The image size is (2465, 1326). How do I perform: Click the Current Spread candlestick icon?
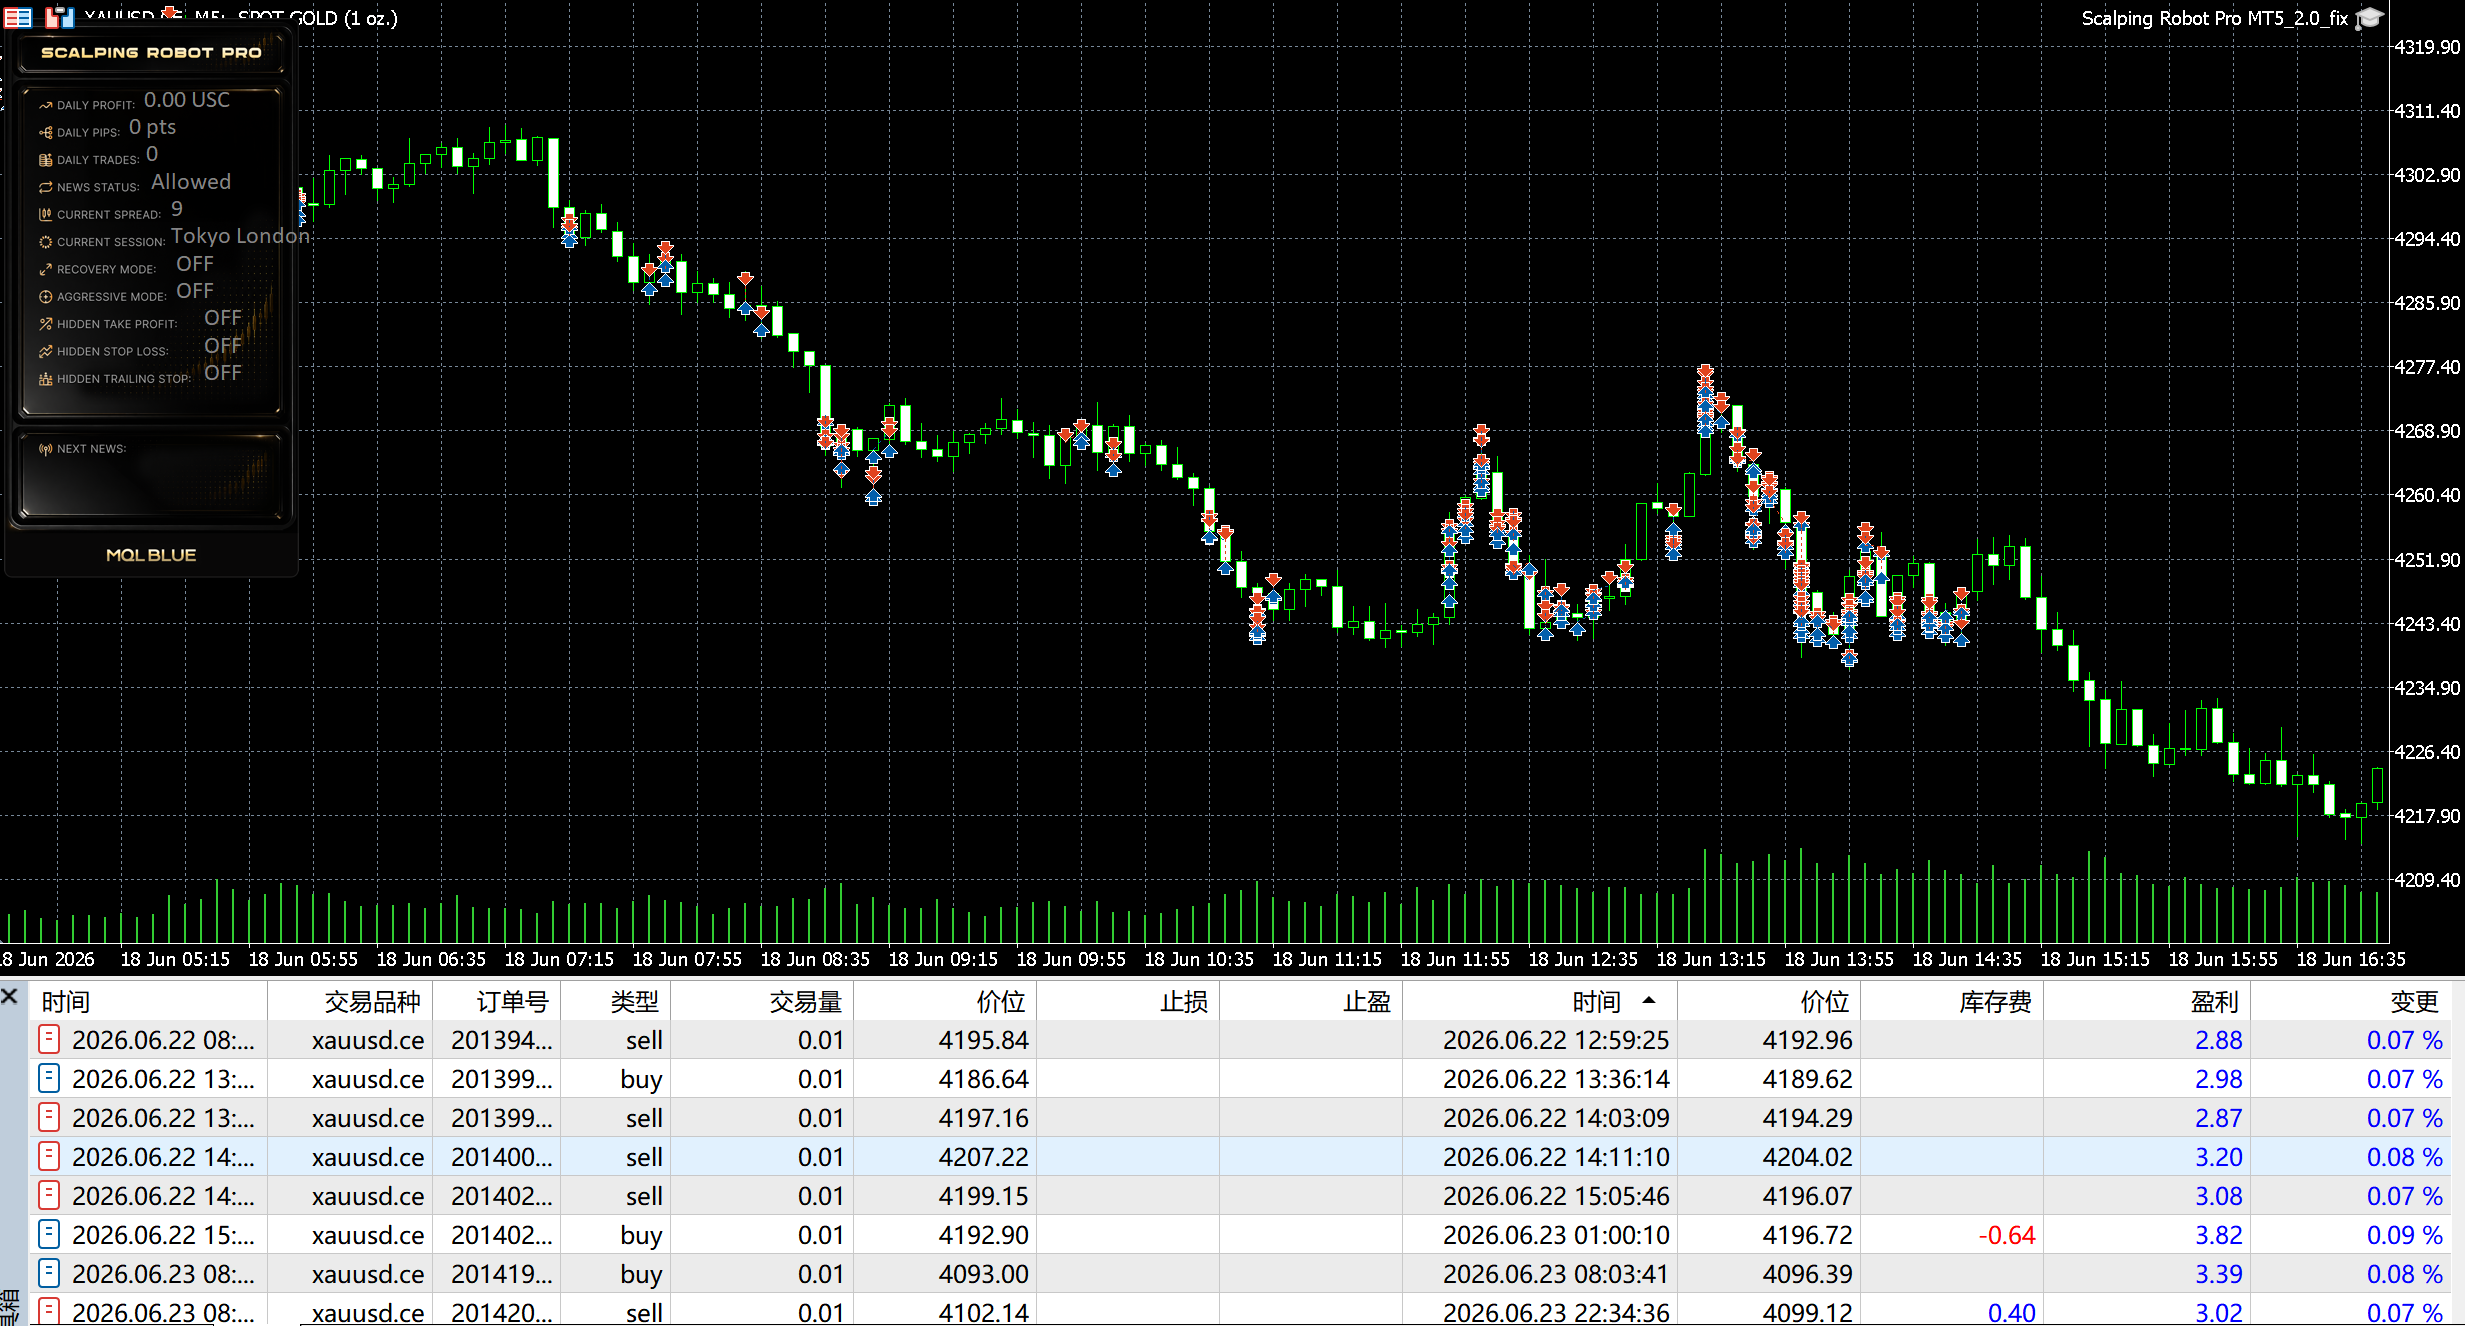click(x=45, y=214)
